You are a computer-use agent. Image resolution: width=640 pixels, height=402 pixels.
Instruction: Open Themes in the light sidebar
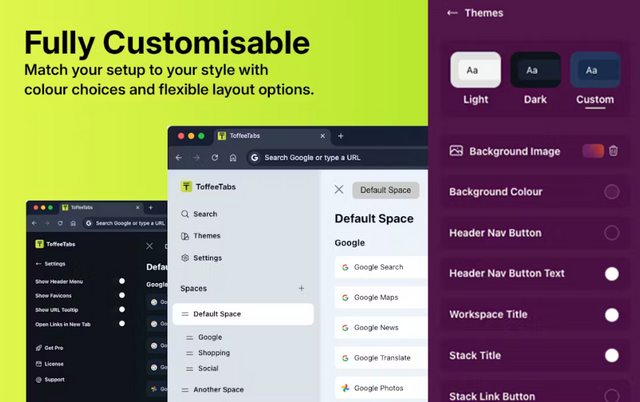click(x=200, y=236)
